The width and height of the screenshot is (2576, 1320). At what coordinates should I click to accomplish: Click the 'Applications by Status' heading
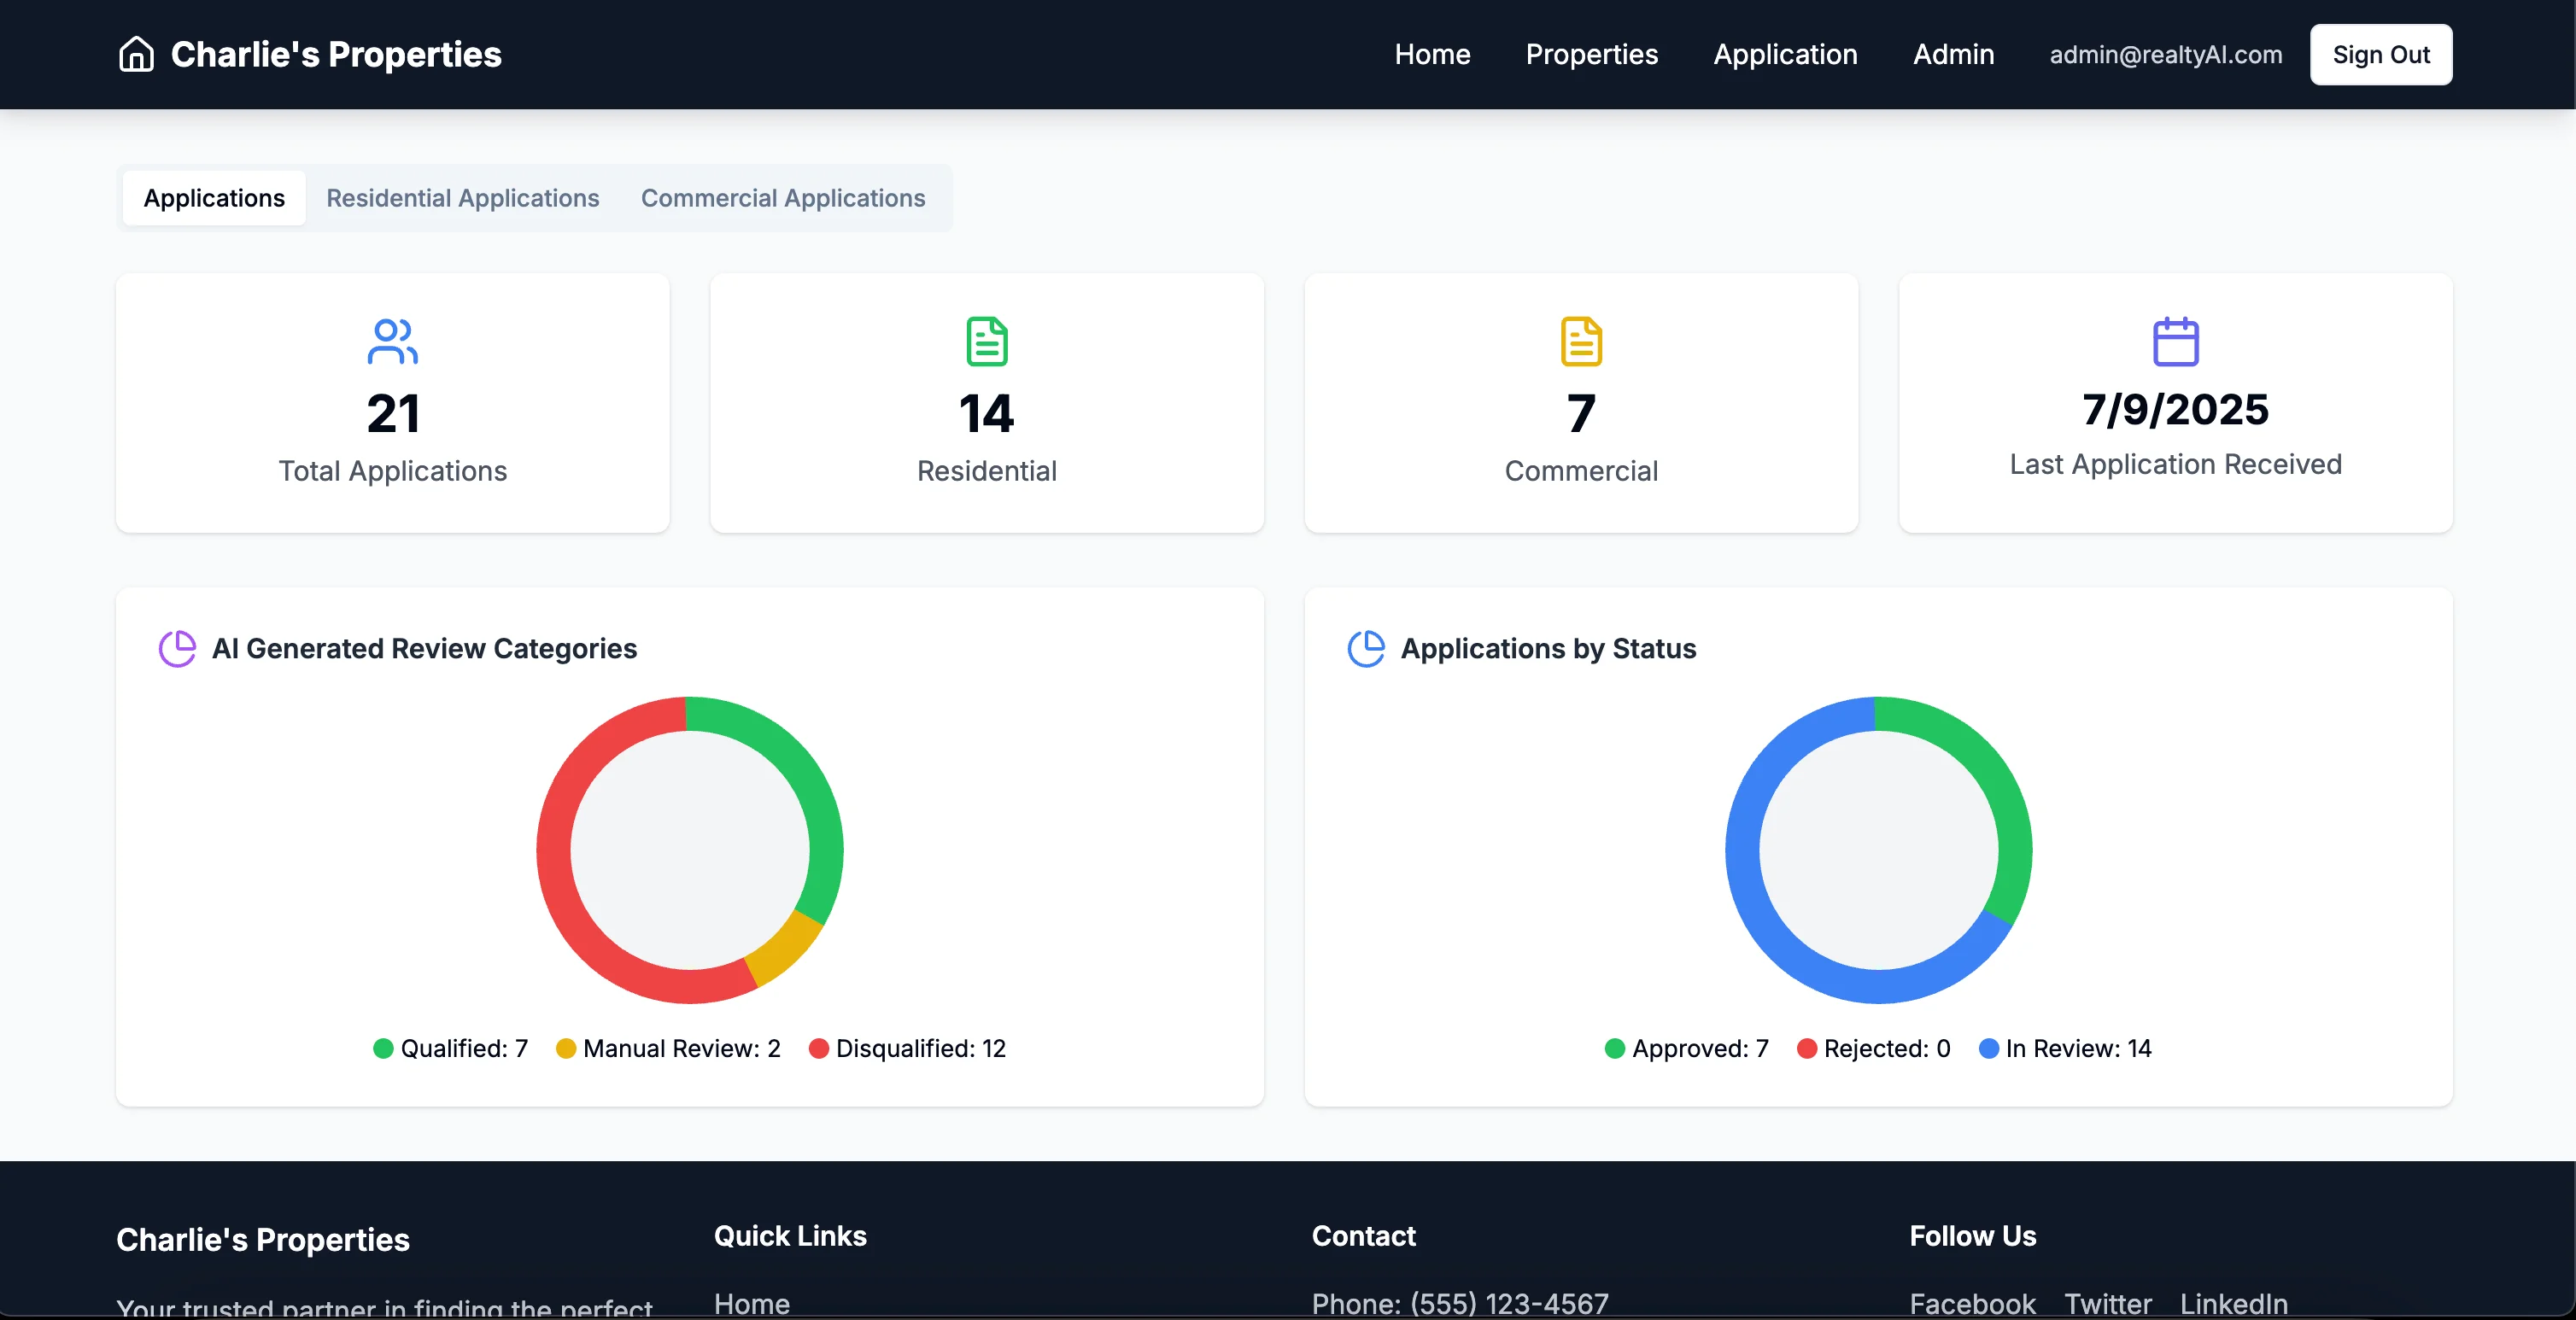[x=1548, y=649]
